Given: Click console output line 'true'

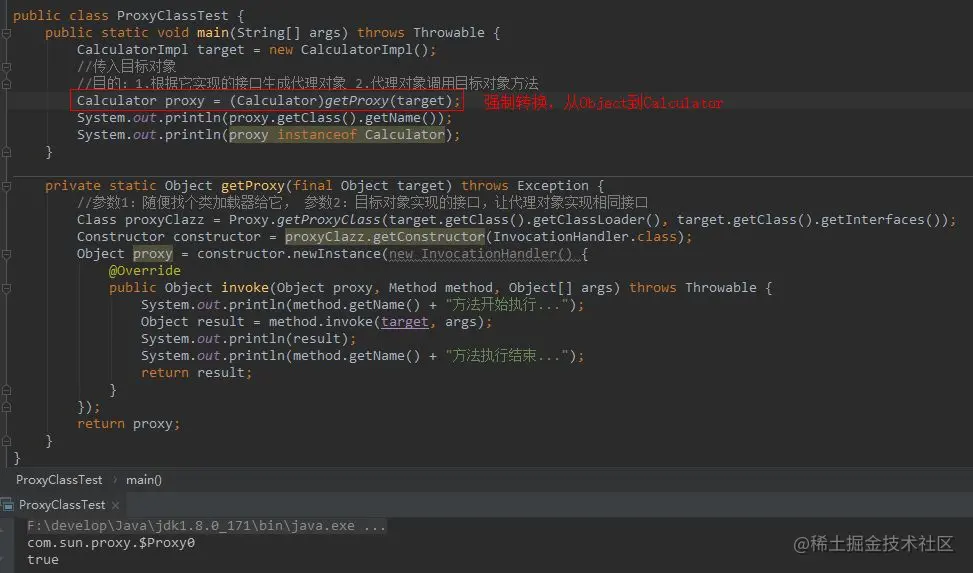Looking at the screenshot, I should (43, 559).
